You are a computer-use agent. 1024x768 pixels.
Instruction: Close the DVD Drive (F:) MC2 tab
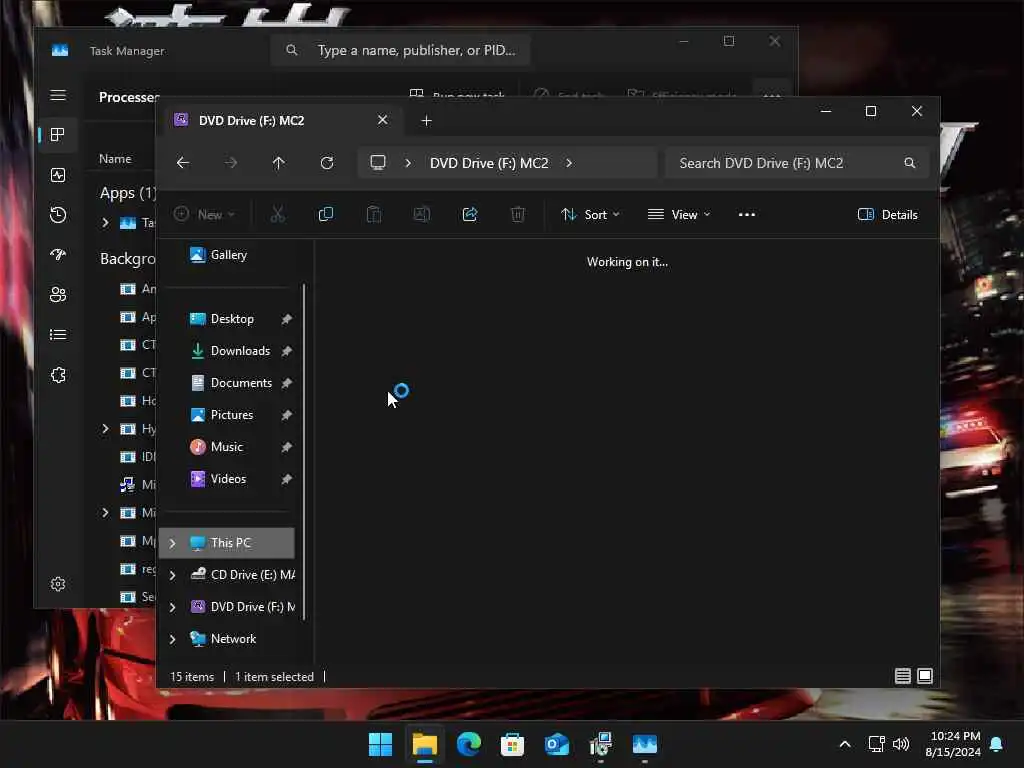(x=383, y=120)
